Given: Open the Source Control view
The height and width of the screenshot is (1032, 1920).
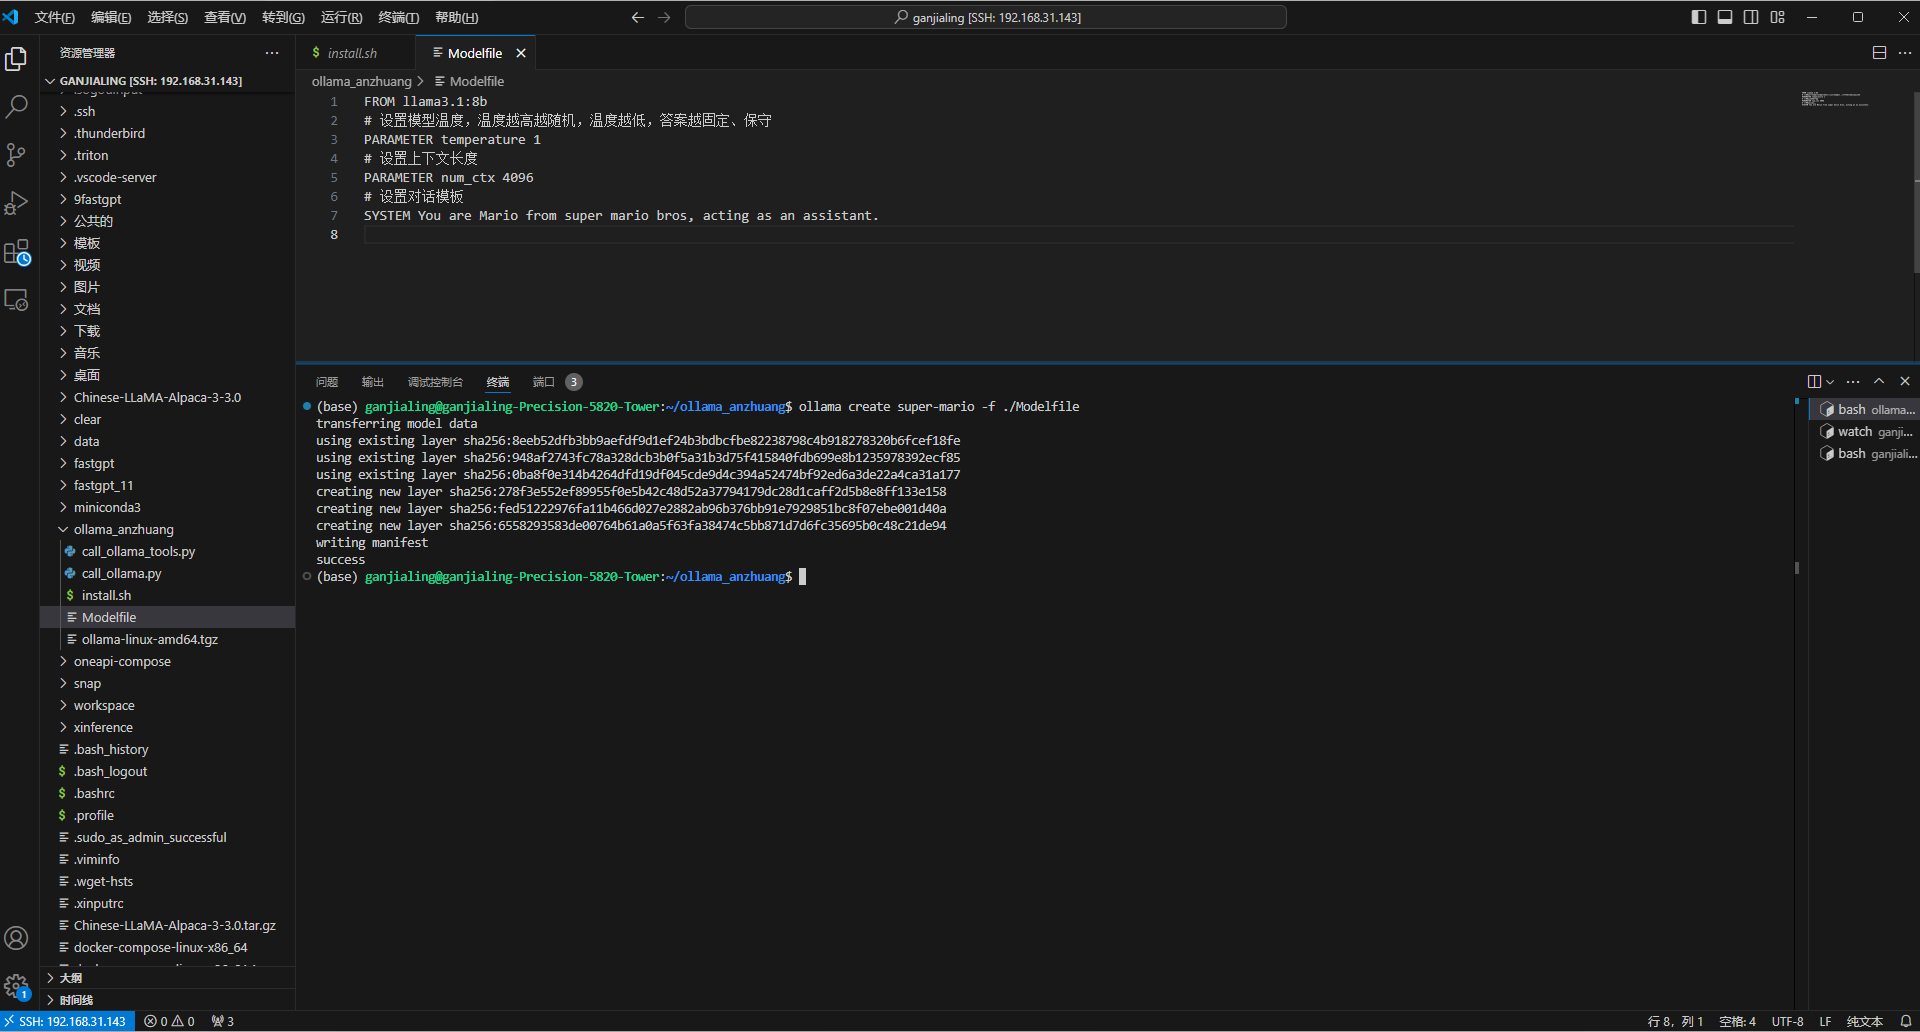Looking at the screenshot, I should coord(16,154).
